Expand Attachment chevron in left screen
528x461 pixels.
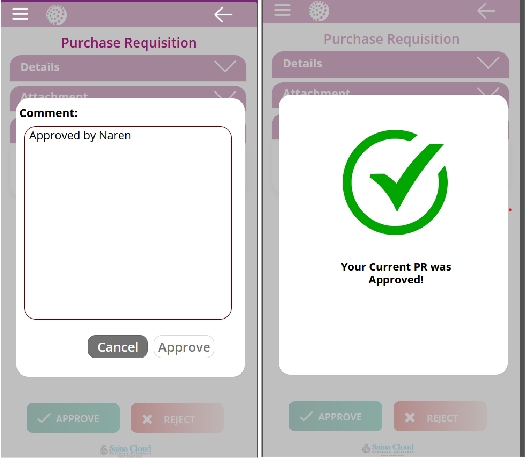pos(225,95)
